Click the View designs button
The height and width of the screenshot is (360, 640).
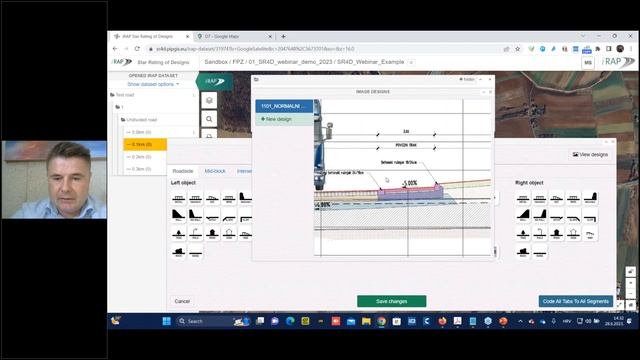tap(590, 154)
